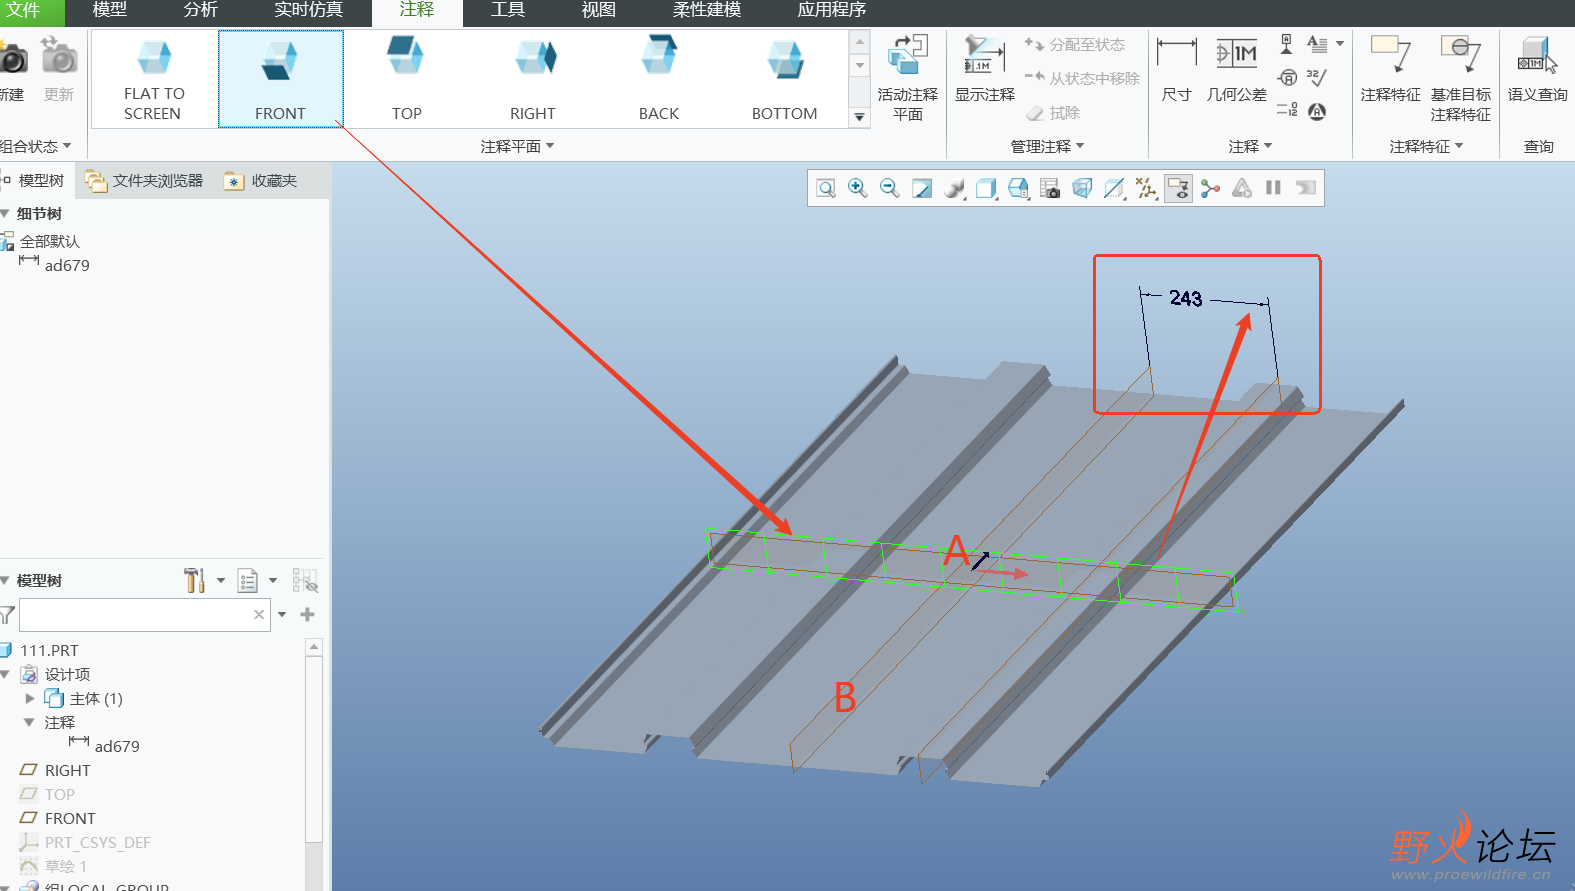Toggle annotation display in view toolbar
This screenshot has width=1575, height=891.
[x=1178, y=188]
